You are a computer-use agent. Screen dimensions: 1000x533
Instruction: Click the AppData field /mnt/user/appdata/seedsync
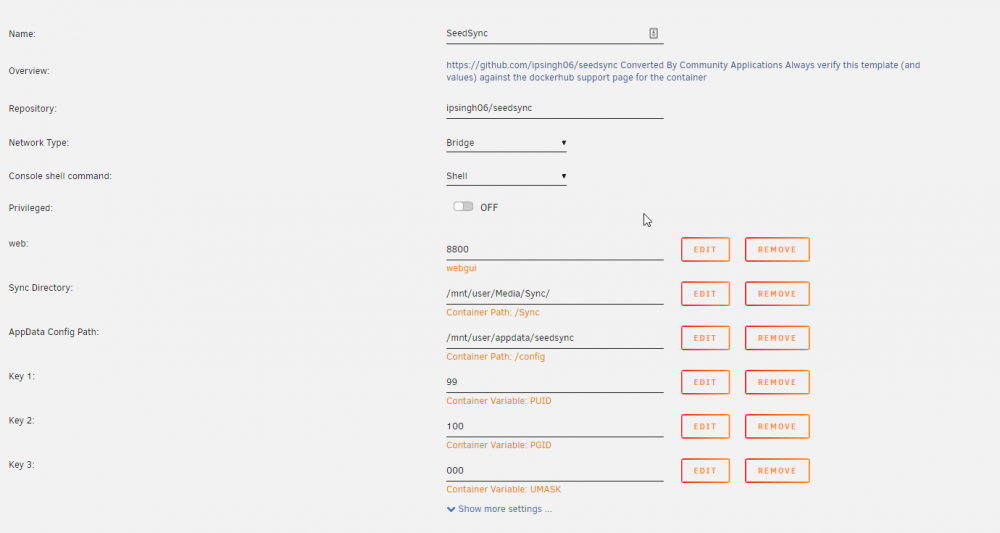(555, 338)
